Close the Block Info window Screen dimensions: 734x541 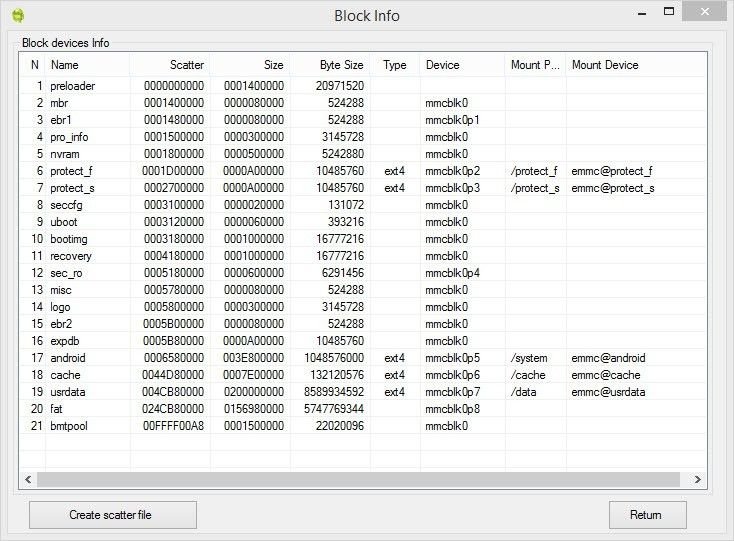(x=705, y=12)
